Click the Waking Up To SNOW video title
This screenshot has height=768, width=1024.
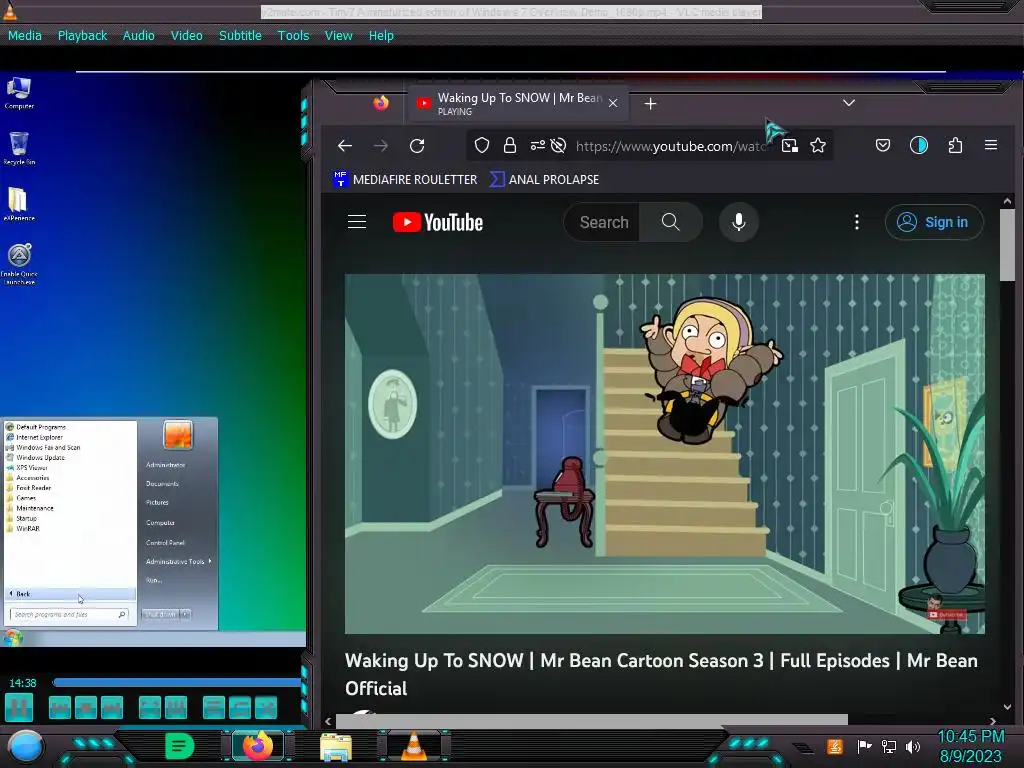[x=661, y=674]
